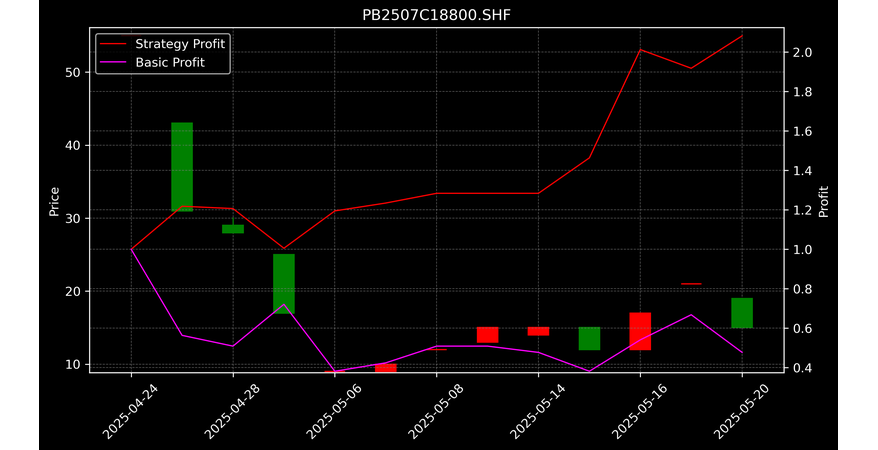Viewport: 878px width, 450px height.
Task: Click the magenta line sample in the legend
Action: pos(111,63)
